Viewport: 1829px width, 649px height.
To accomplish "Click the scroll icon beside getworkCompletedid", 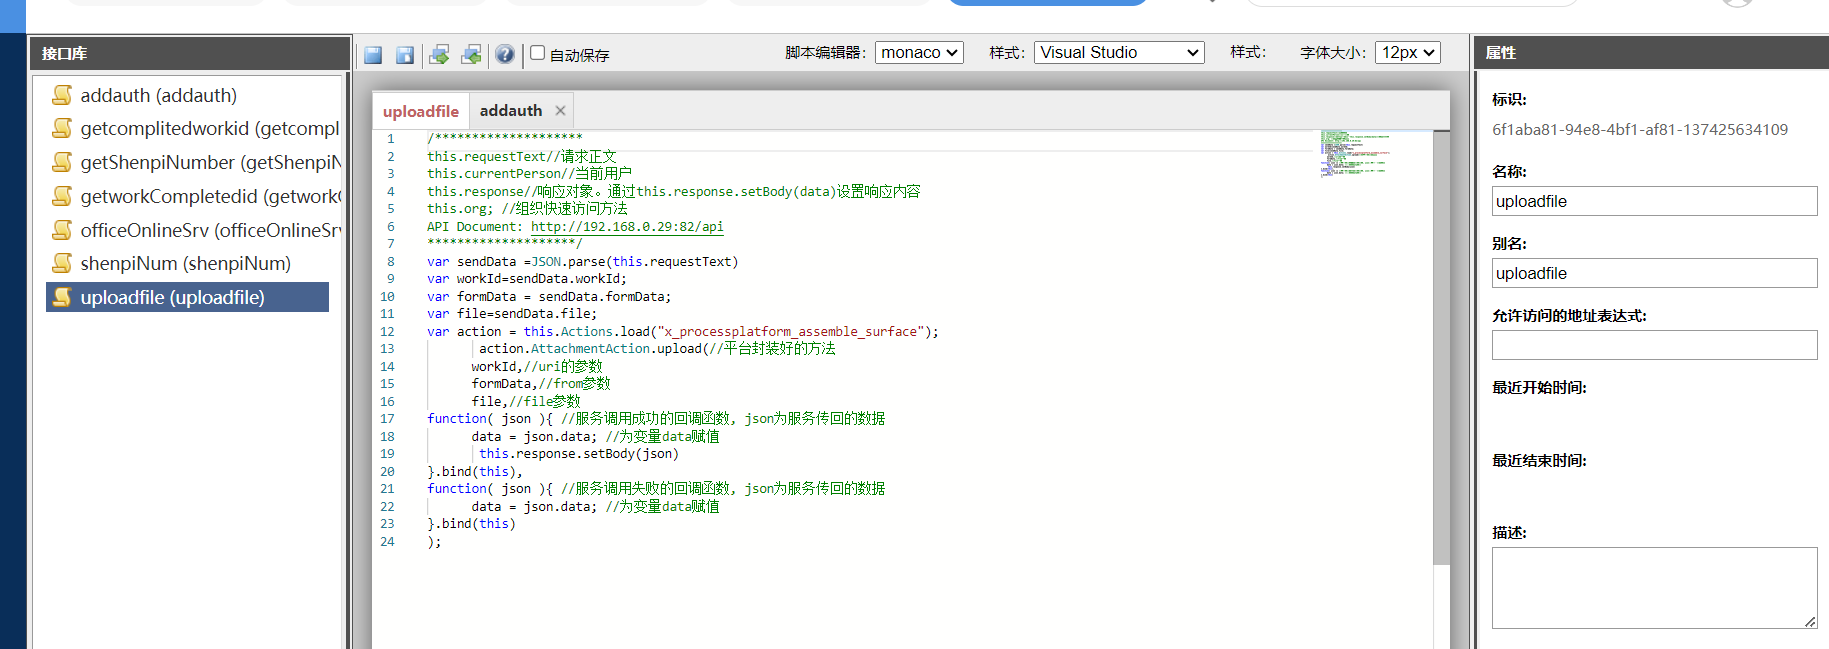I will 62,196.
